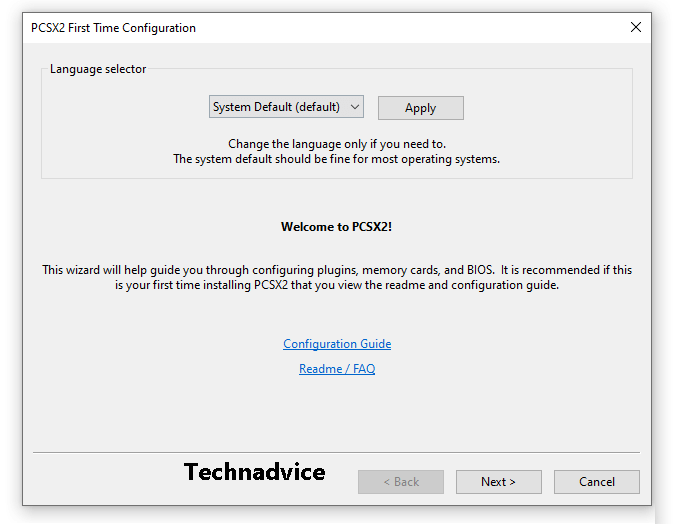Click the disabled Back button
The width and height of the screenshot is (673, 524).
click(401, 482)
